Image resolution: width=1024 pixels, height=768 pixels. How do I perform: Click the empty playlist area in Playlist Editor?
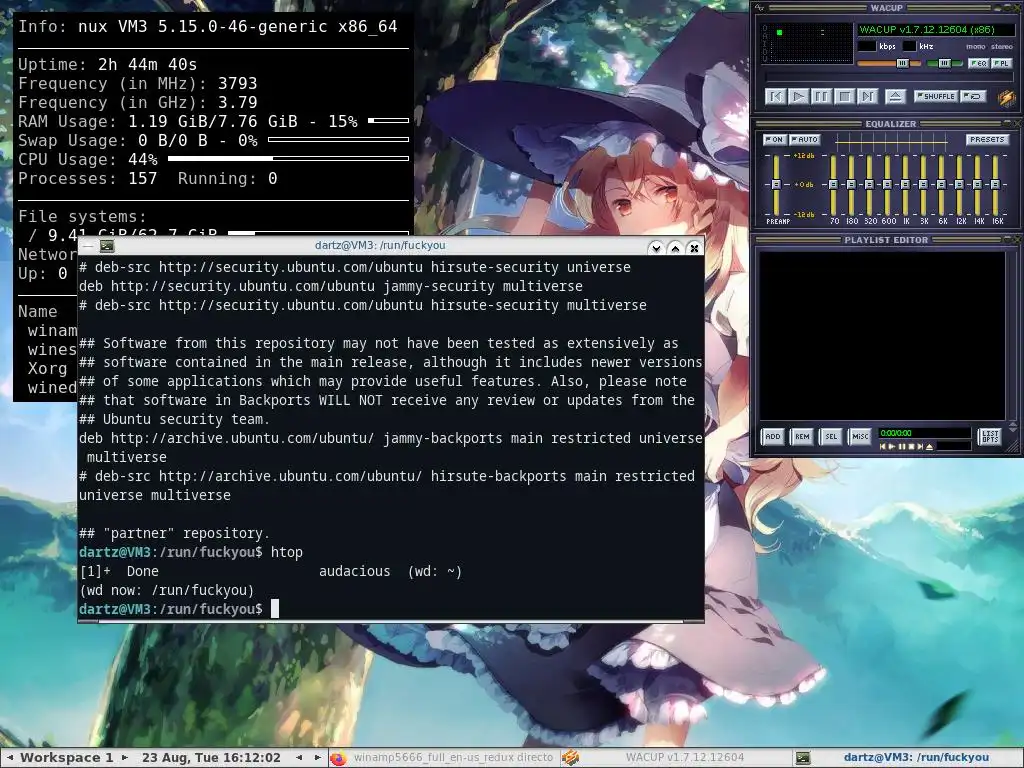(882, 335)
